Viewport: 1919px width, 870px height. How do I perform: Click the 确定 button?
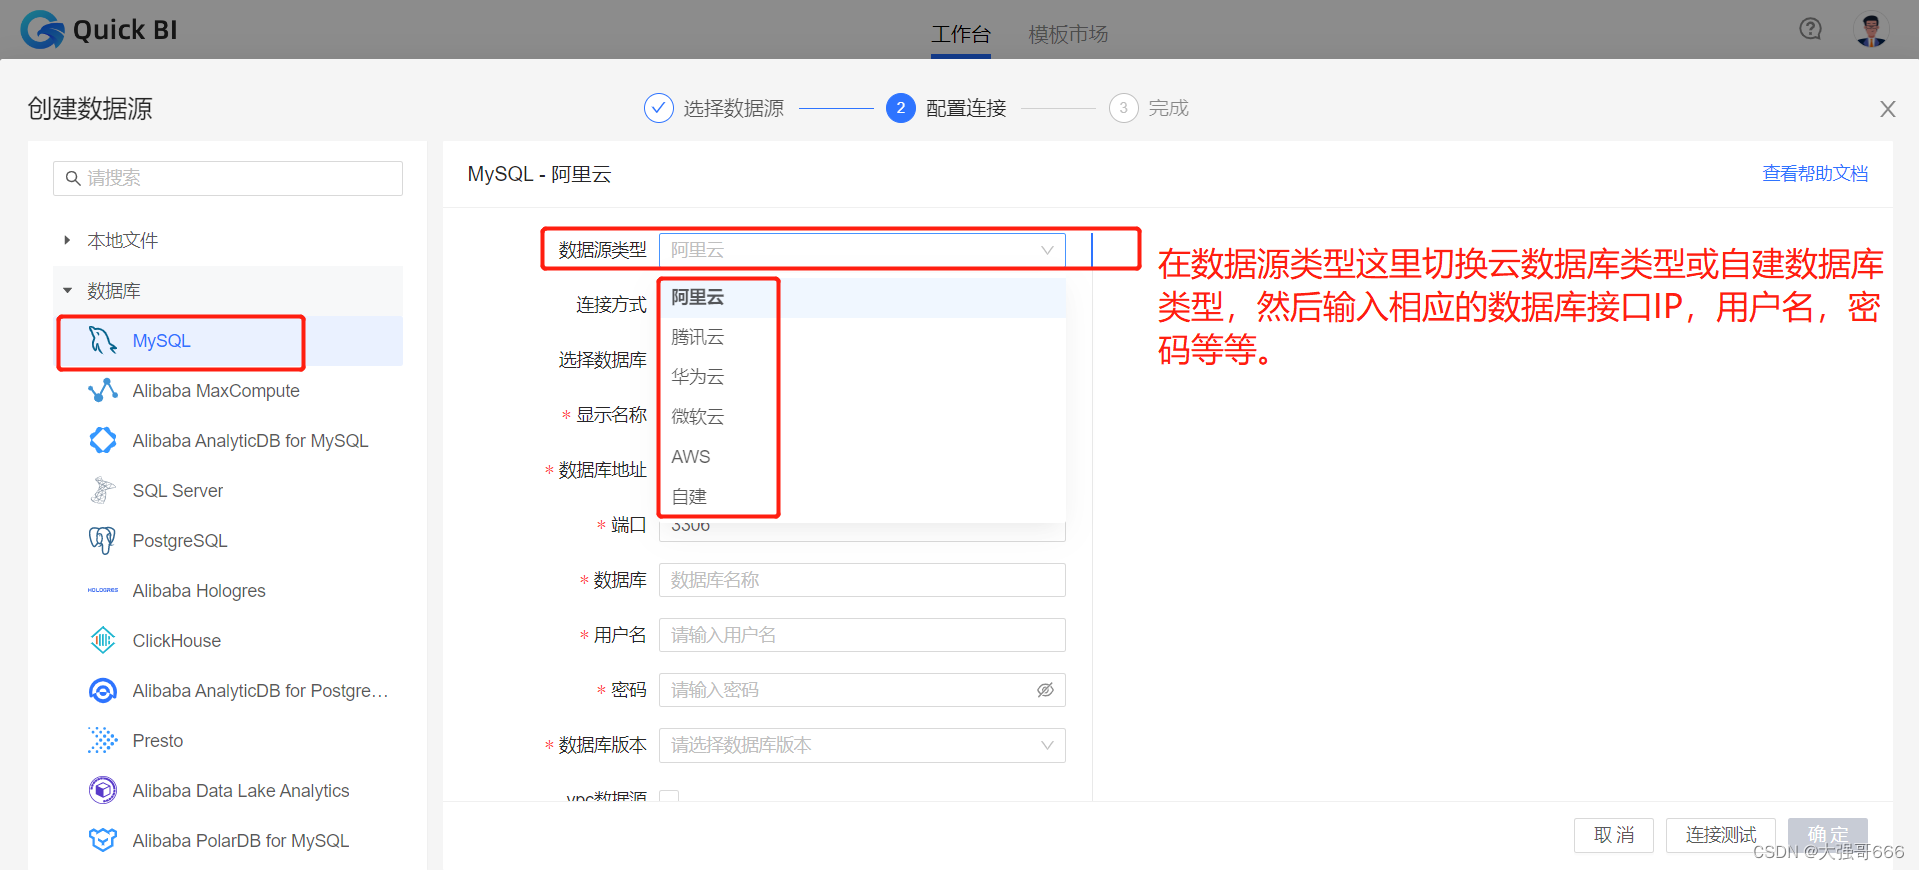tap(1828, 835)
